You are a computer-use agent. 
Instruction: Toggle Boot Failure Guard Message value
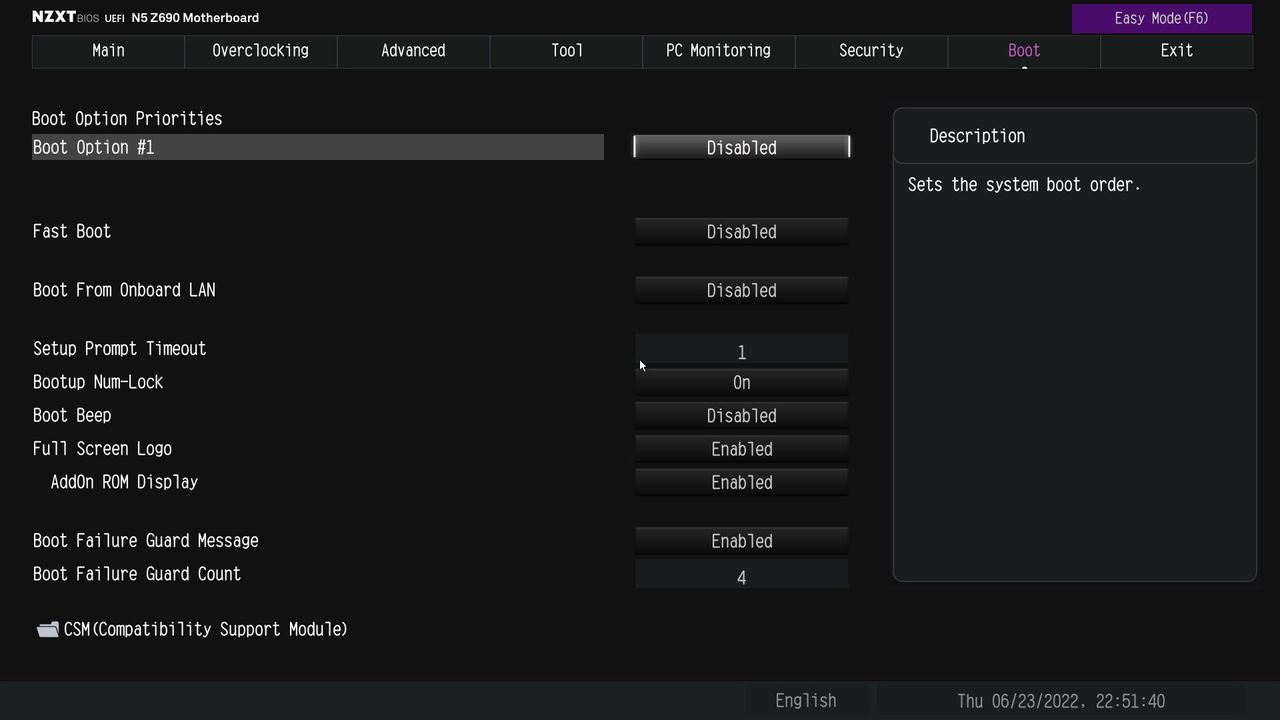coord(742,541)
